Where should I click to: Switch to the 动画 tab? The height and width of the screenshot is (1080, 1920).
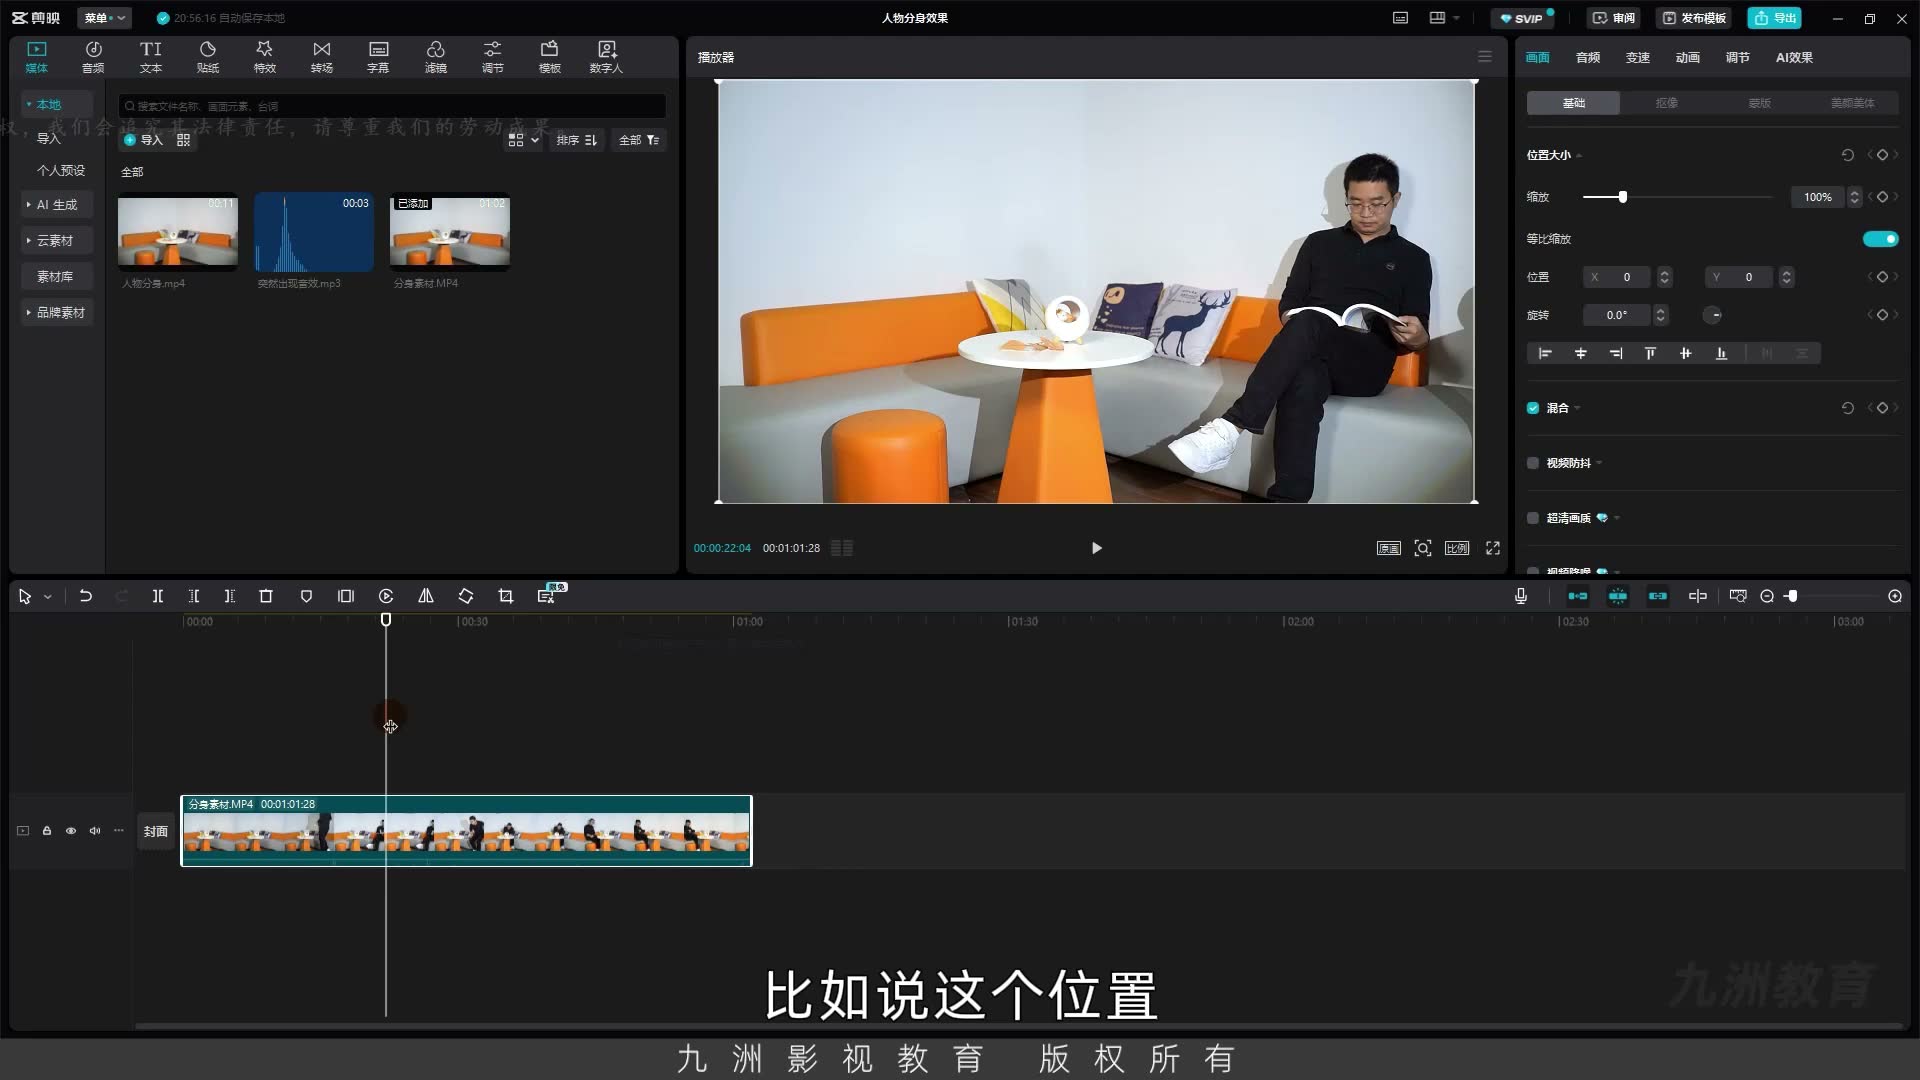(1687, 58)
